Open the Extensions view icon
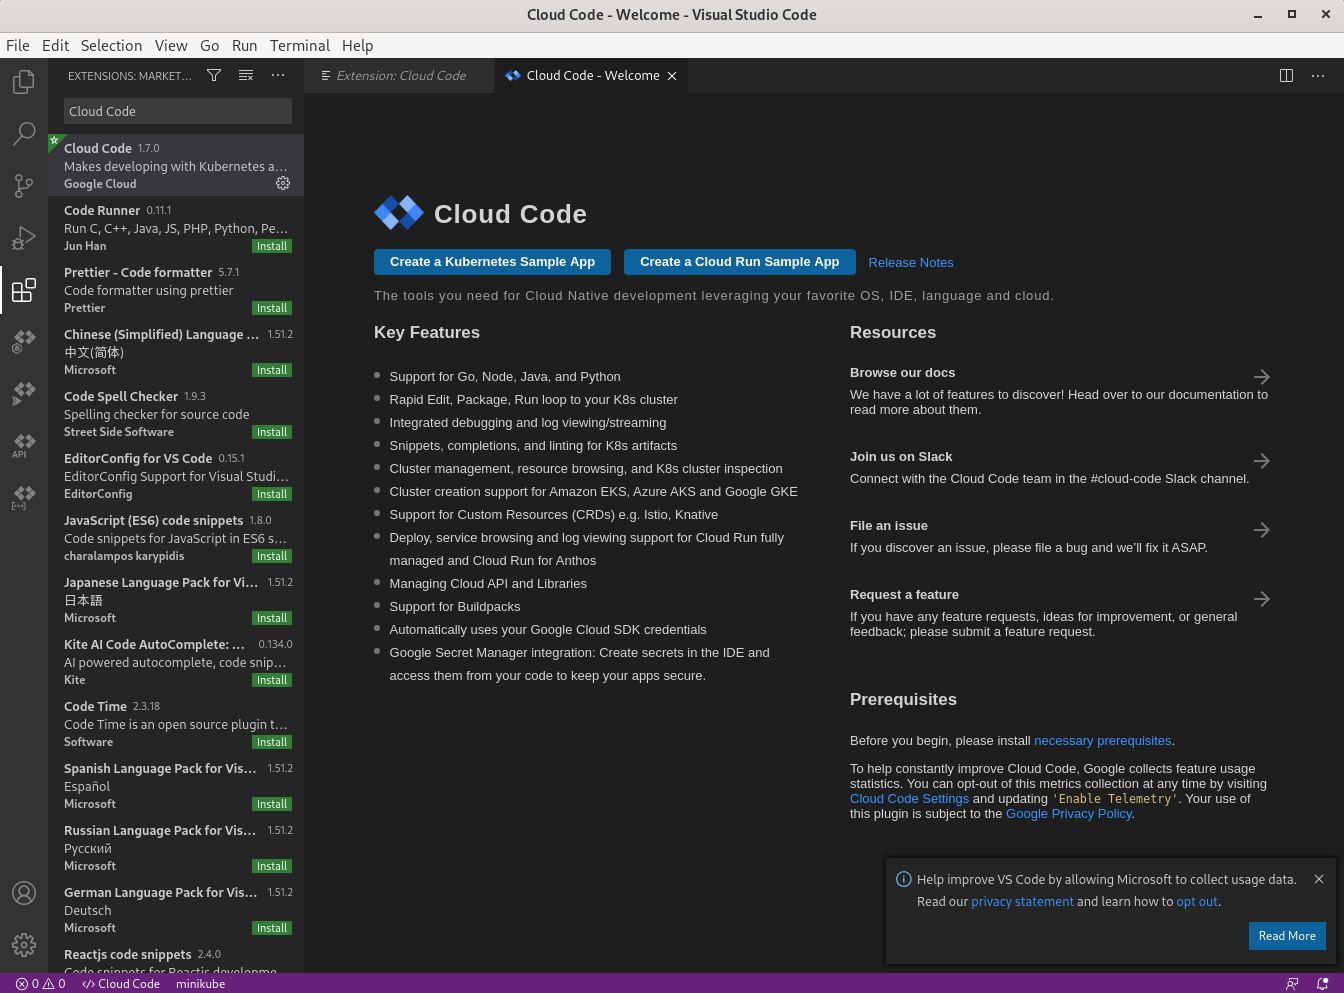 click(x=24, y=290)
